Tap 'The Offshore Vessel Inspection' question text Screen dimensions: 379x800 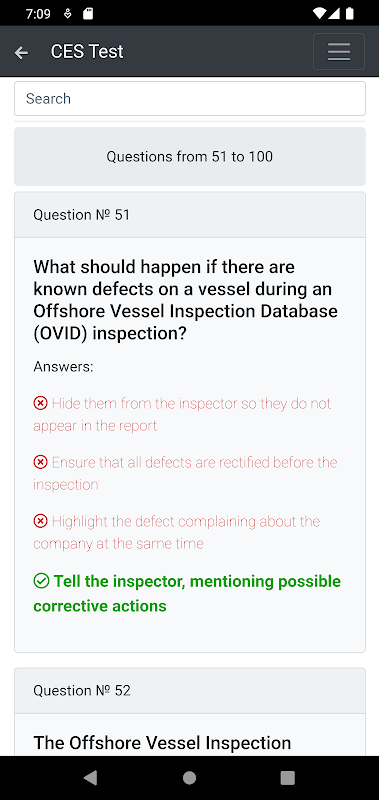[162, 743]
